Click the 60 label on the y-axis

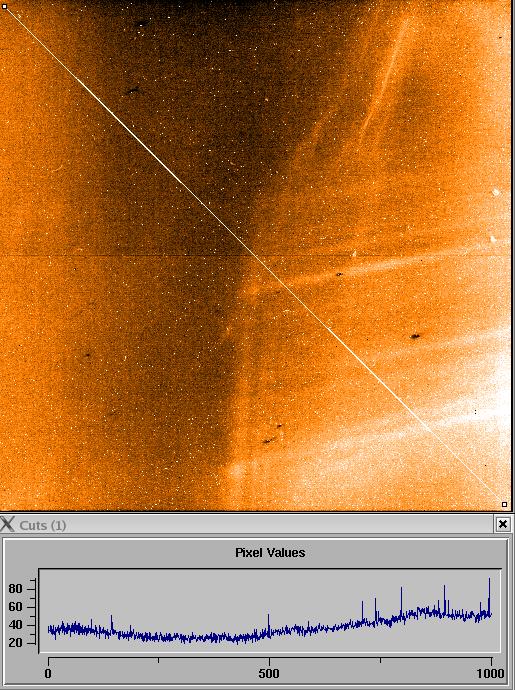15,607
